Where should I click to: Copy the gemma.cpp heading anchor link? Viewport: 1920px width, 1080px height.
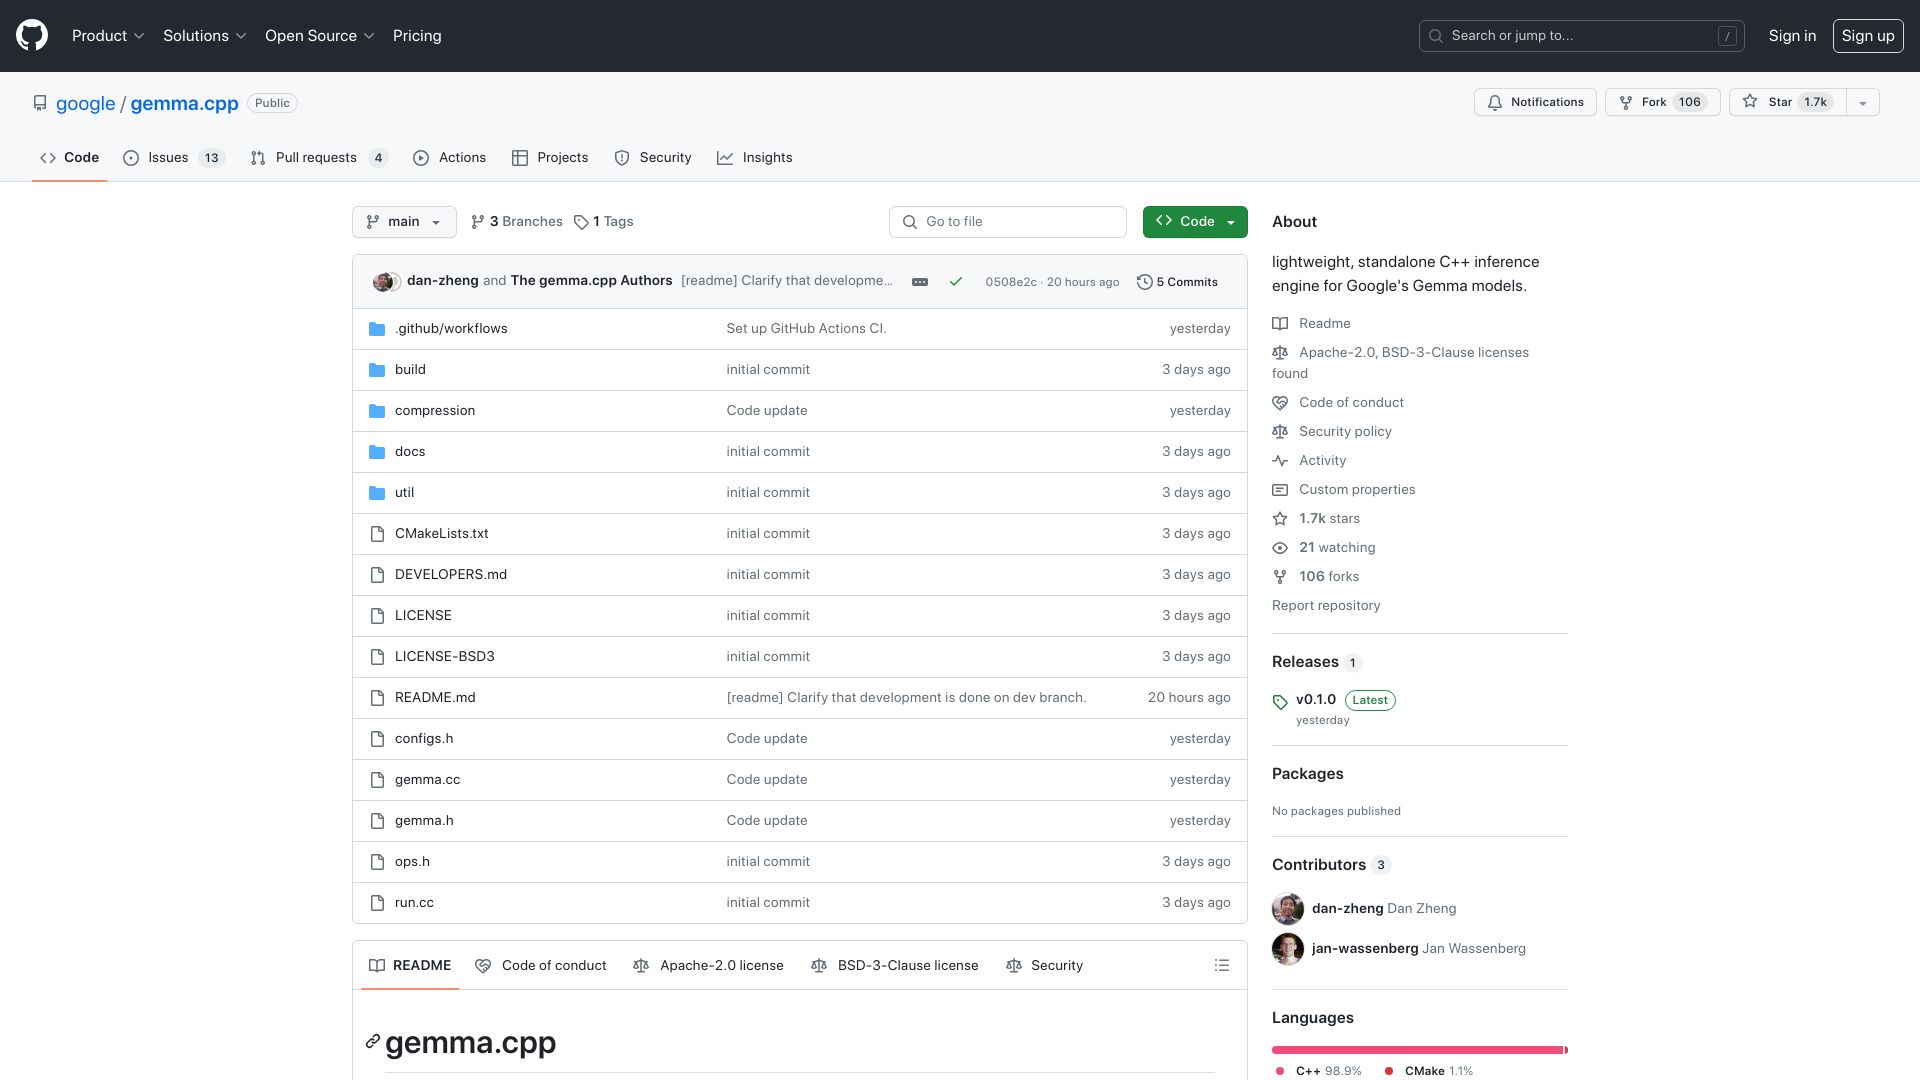pyautogui.click(x=372, y=1042)
